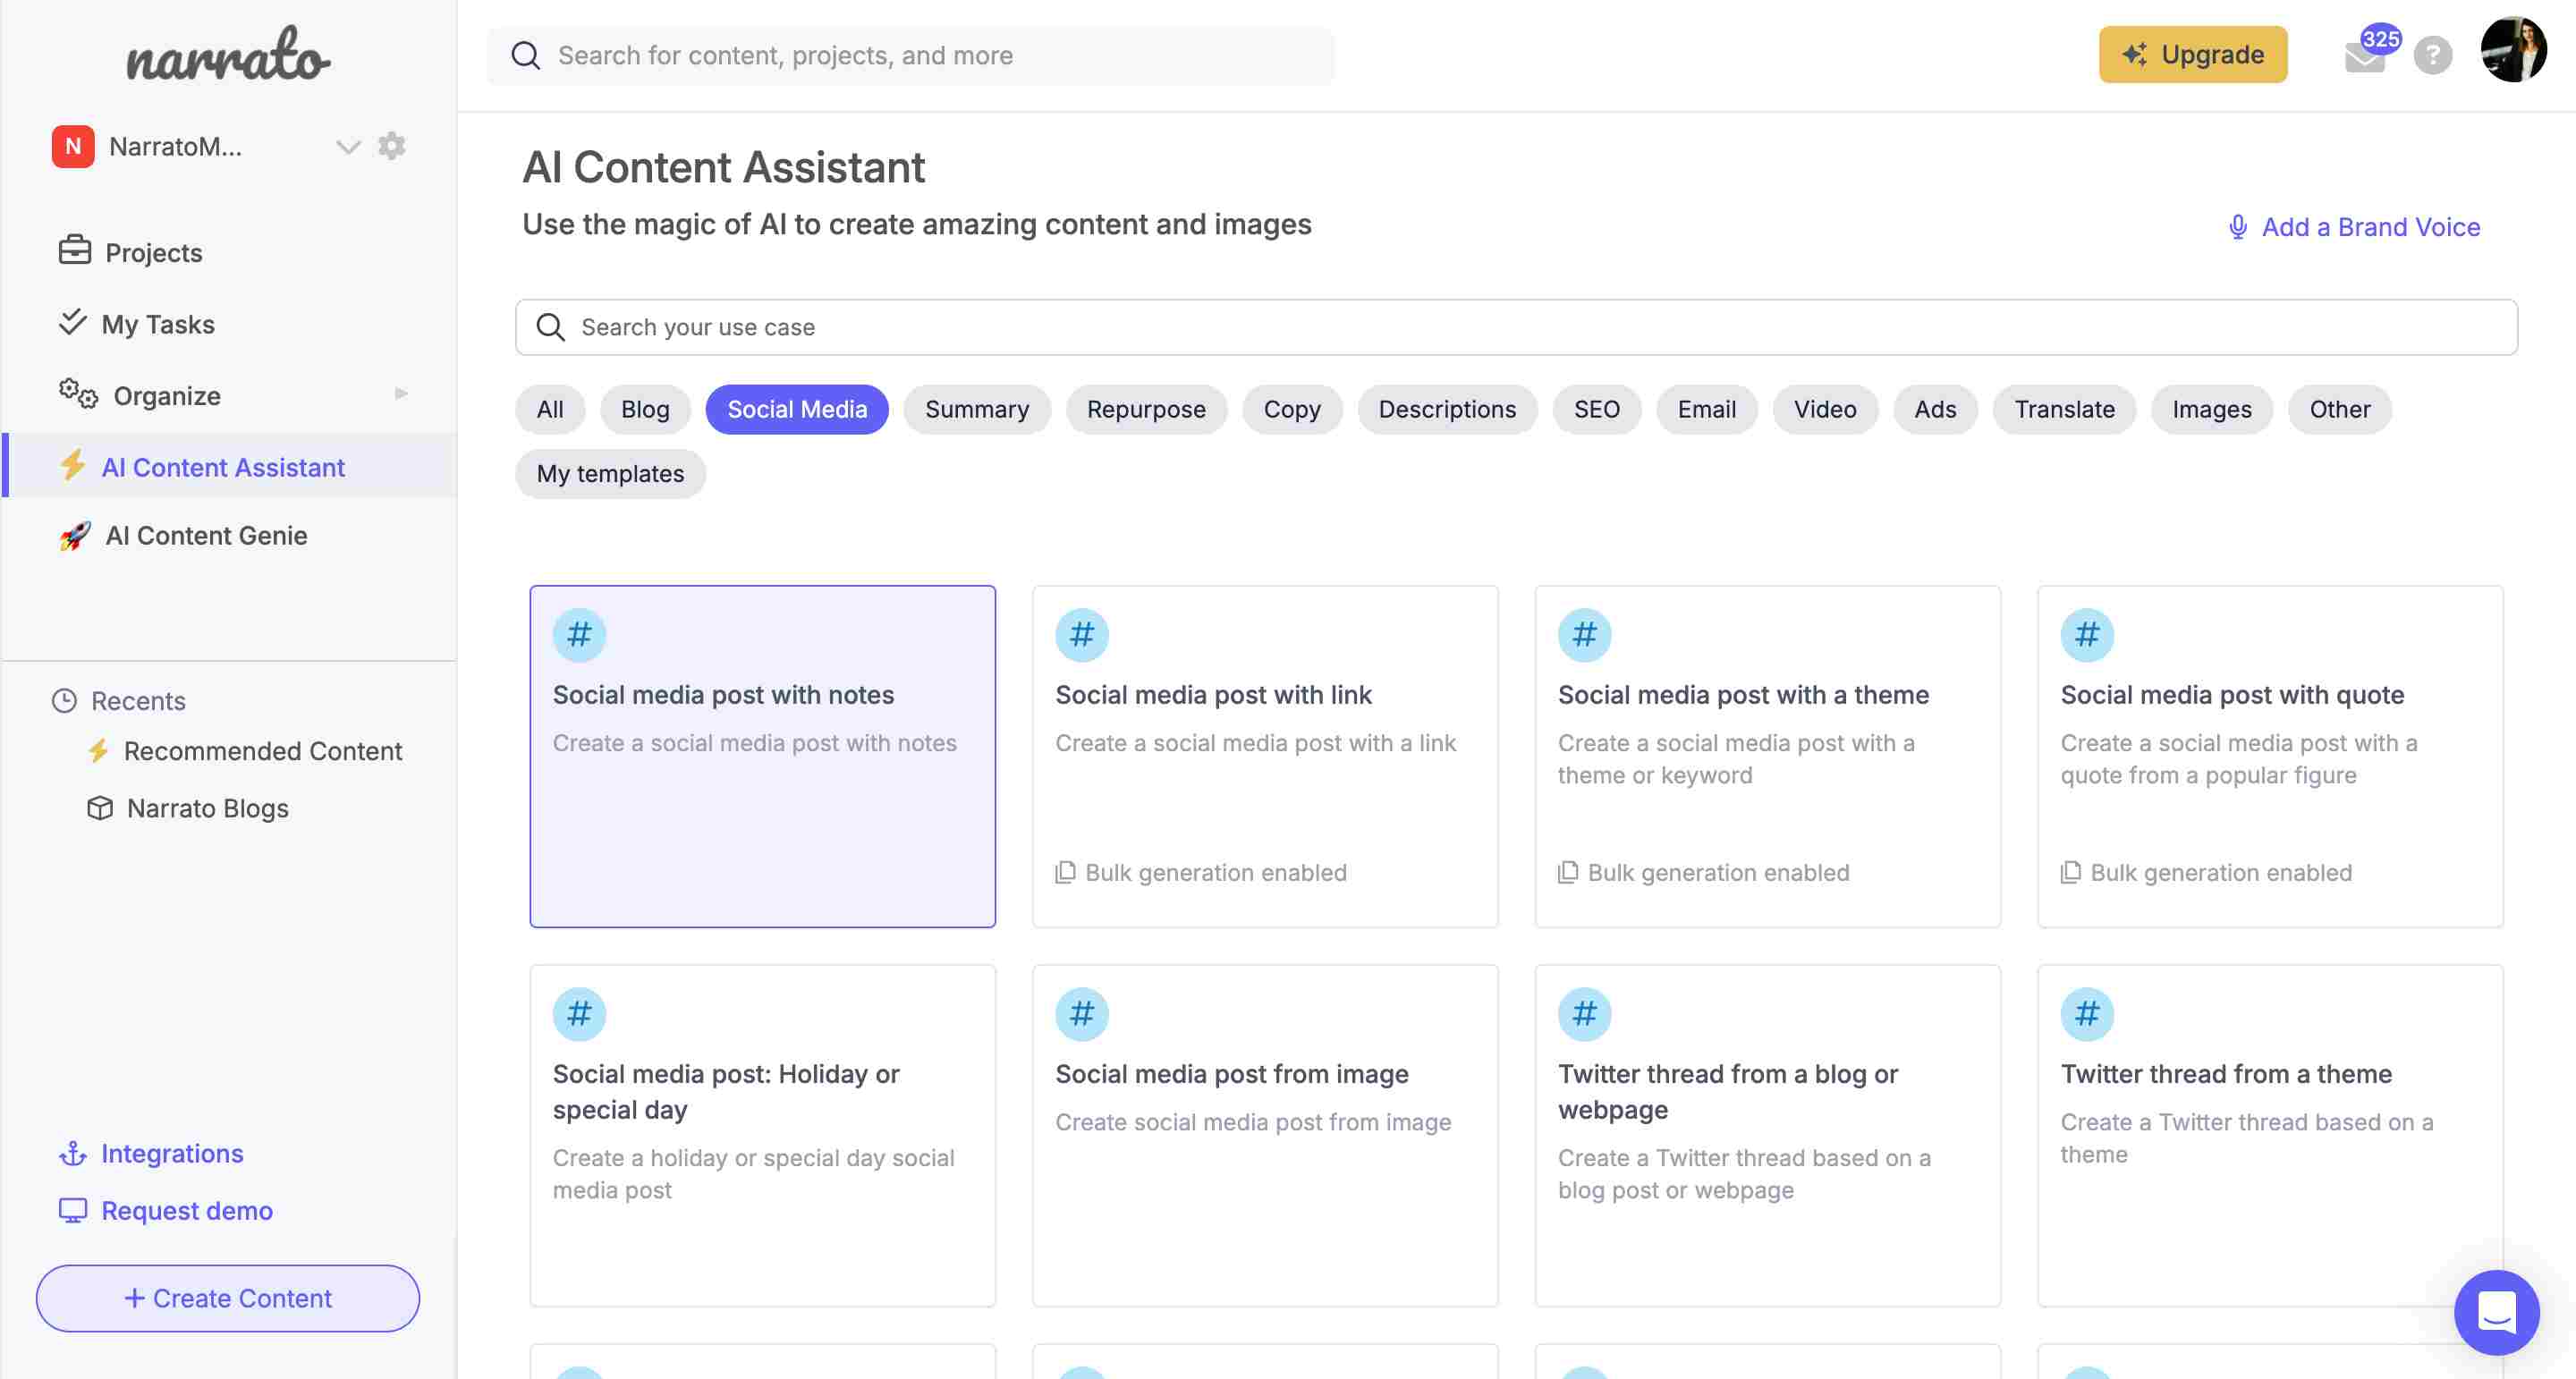
Task: Click the Upgrade button
Action: 2193,54
